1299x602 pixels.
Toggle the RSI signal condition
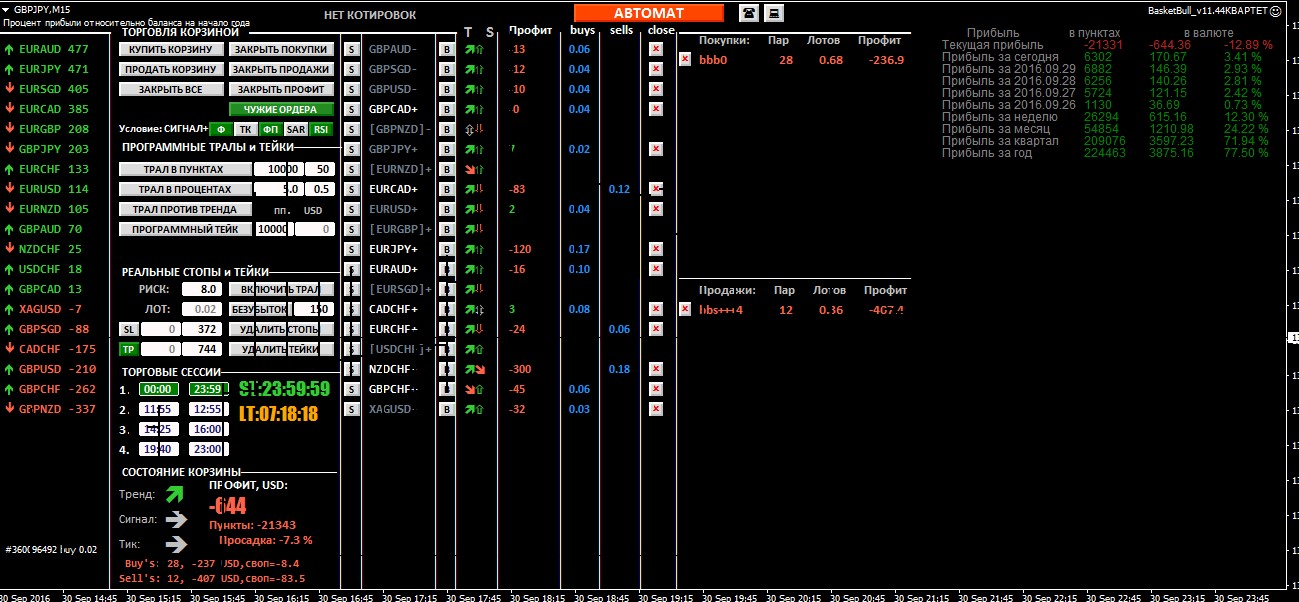click(320, 129)
